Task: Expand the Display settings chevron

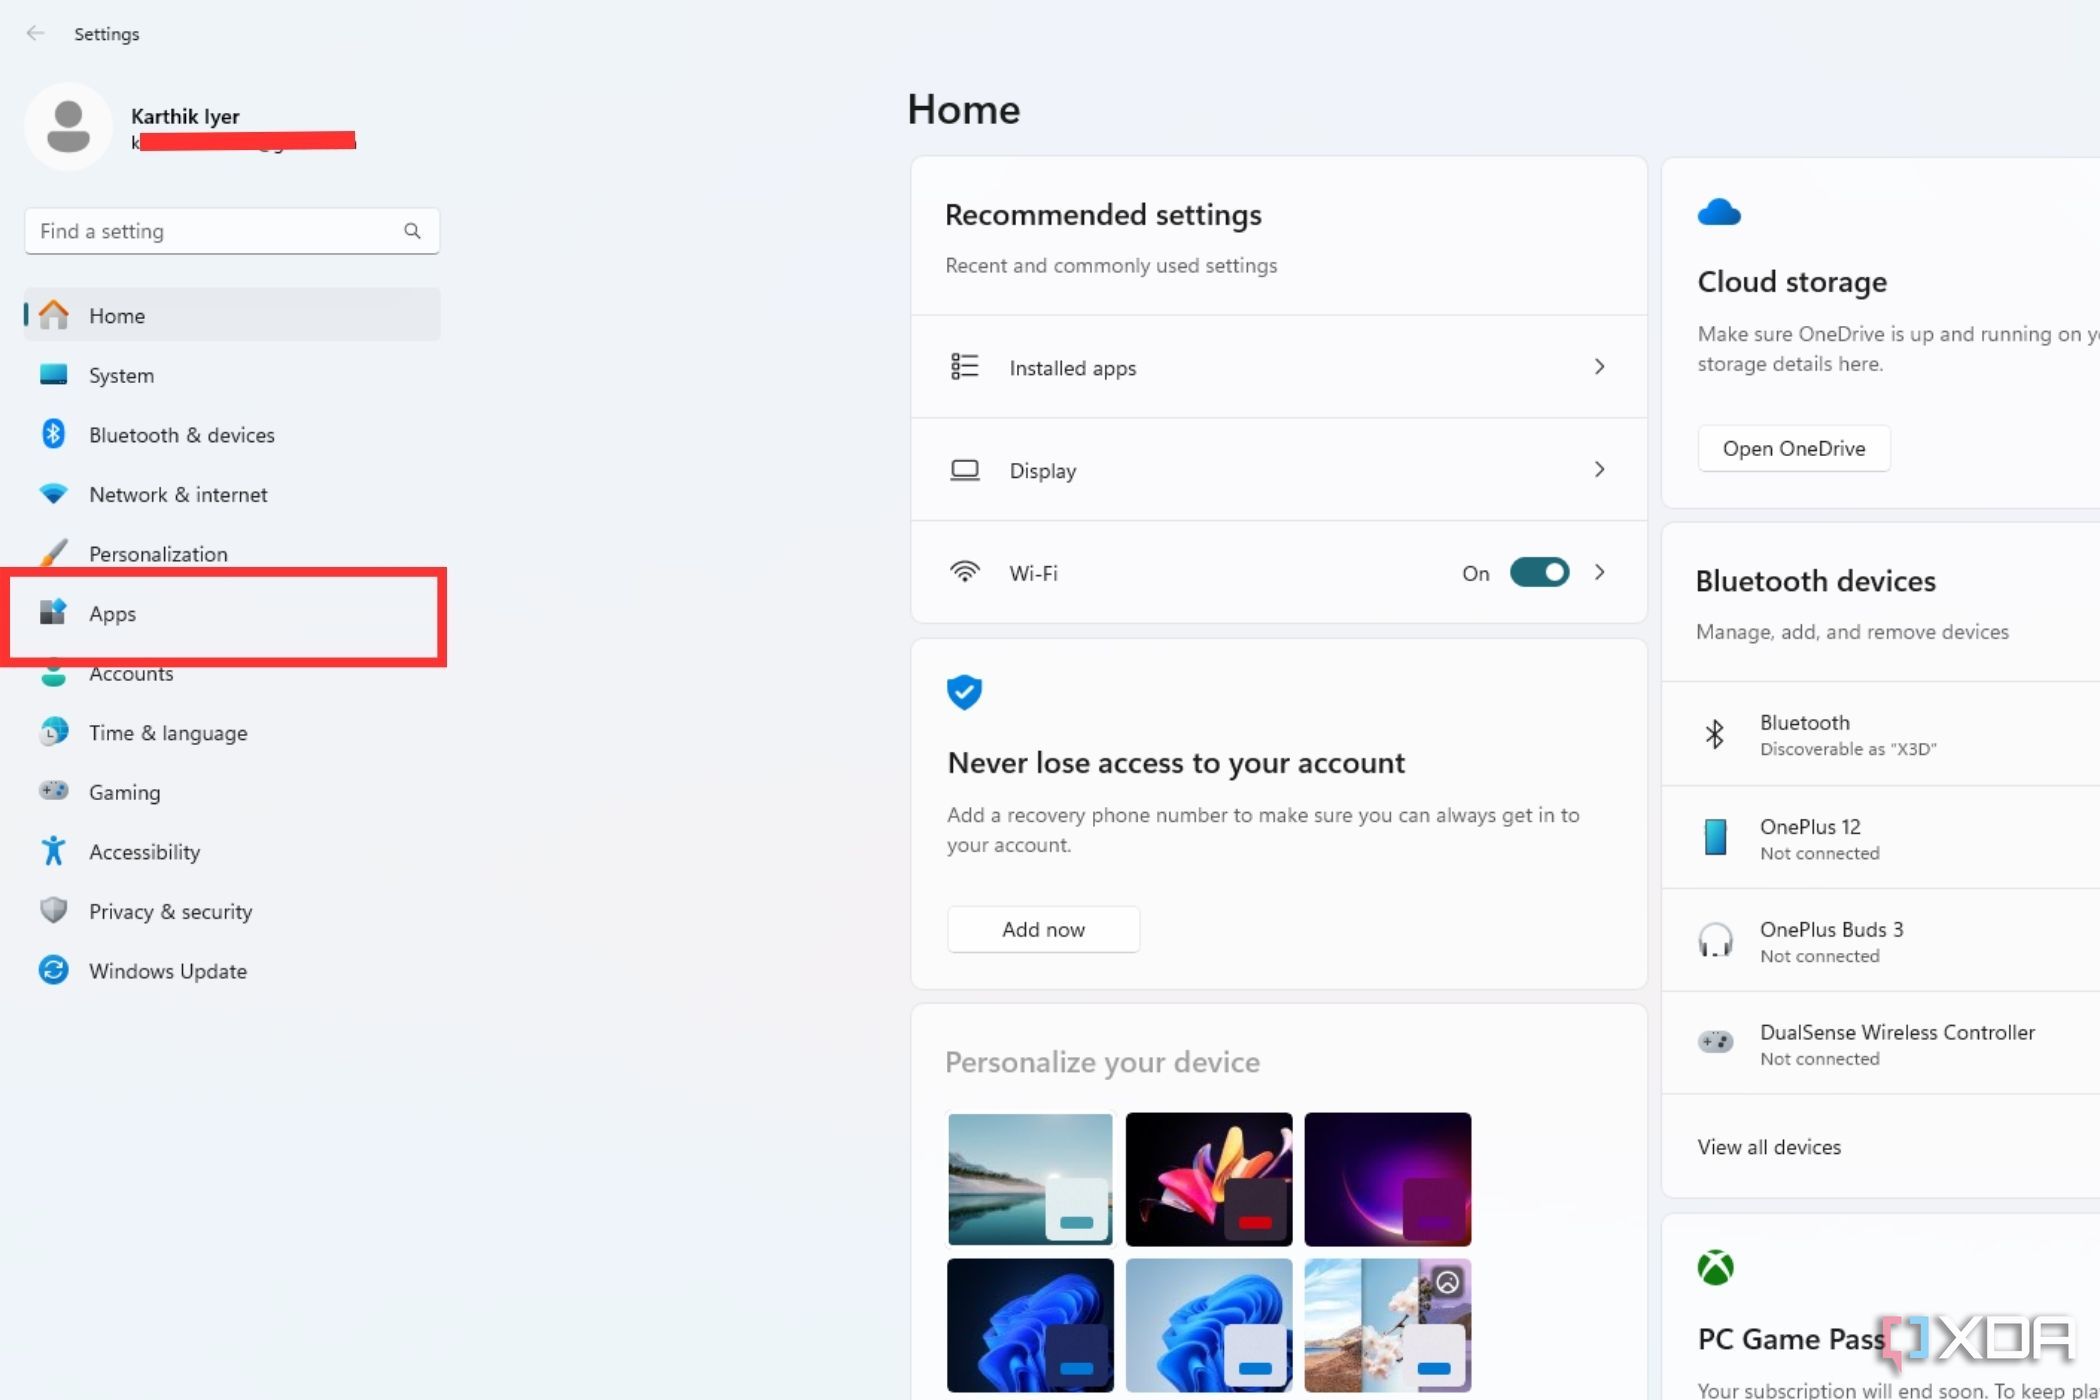Action: (x=1600, y=469)
